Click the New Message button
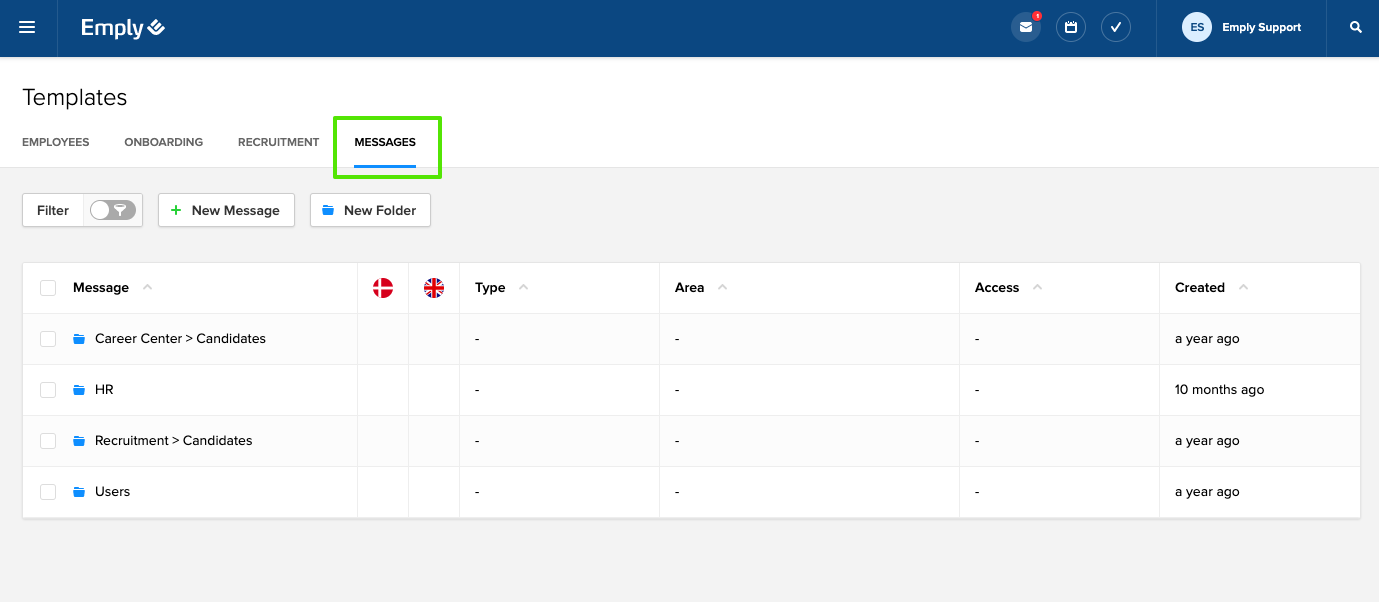 point(226,210)
